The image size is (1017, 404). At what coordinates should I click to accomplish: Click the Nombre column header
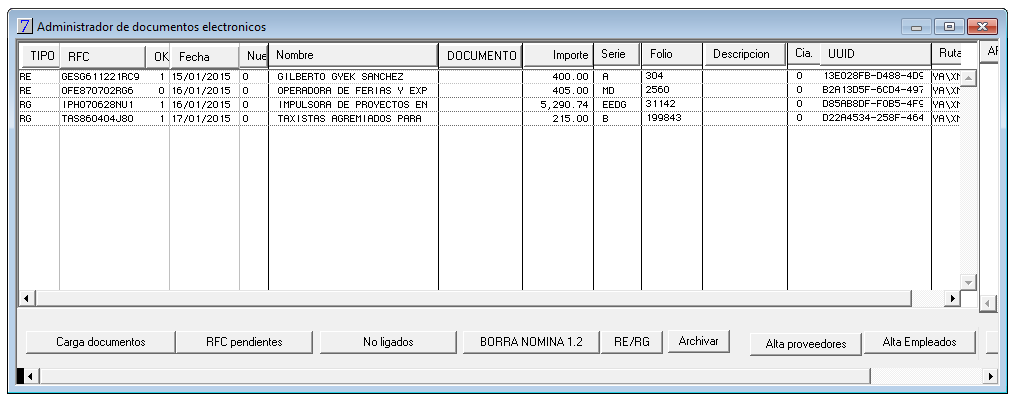(353, 55)
